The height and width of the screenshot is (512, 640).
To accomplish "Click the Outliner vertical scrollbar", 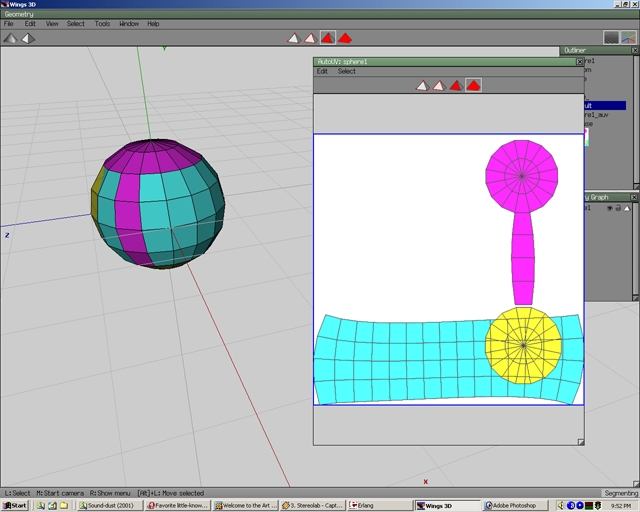I will click(x=636, y=119).
